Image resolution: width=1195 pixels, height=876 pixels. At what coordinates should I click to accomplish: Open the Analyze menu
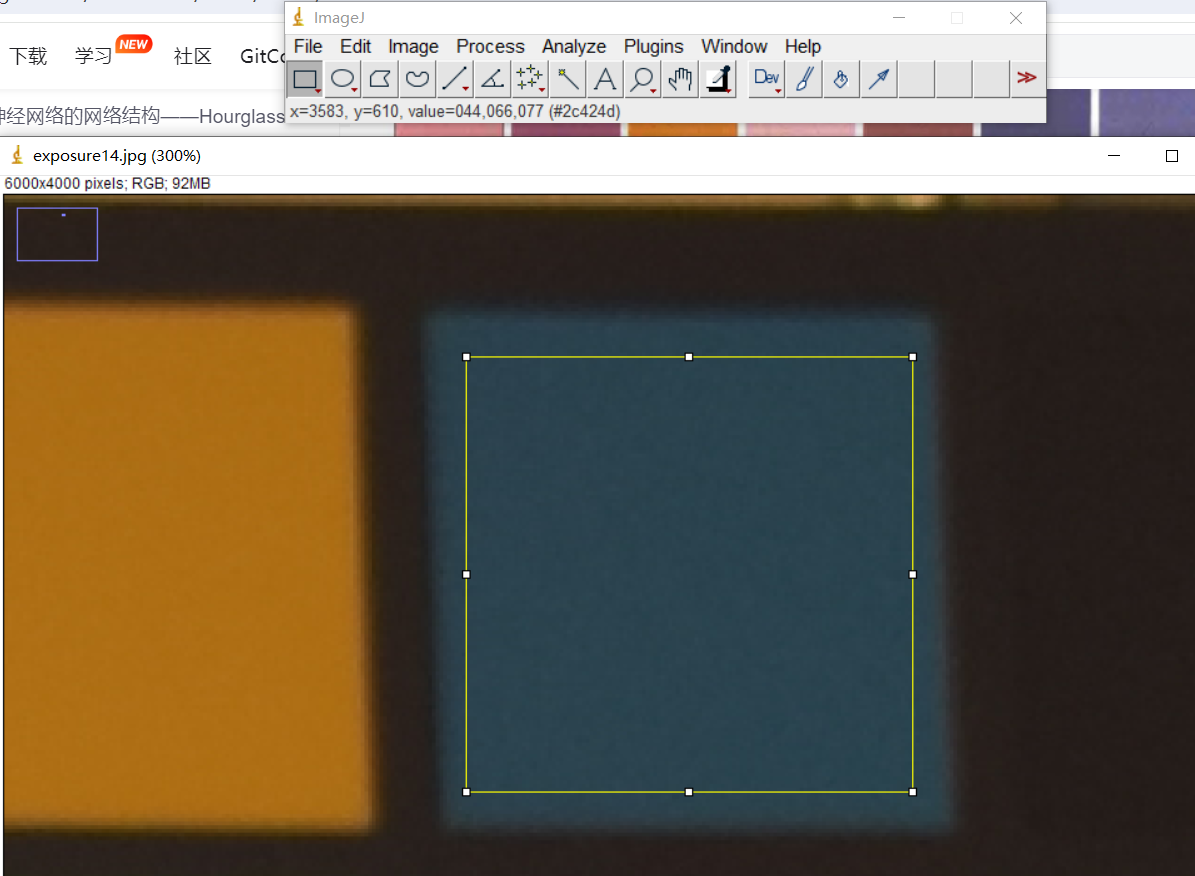tap(574, 47)
